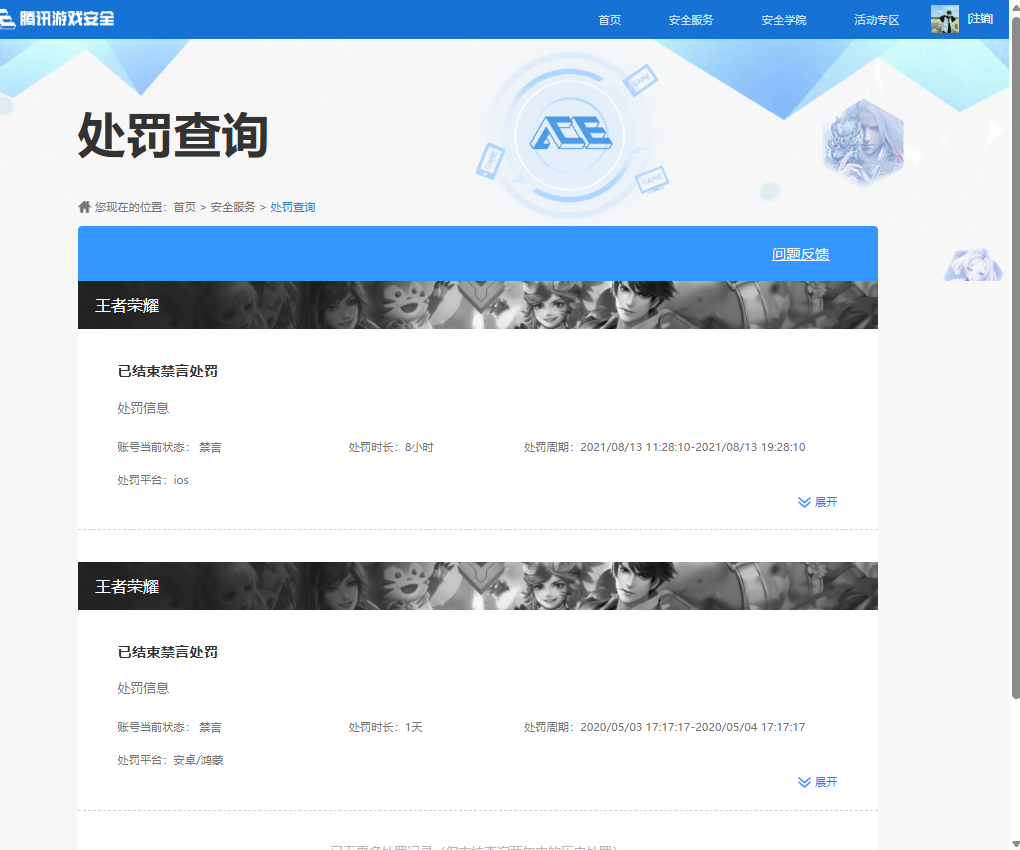Click the first 已结束禁言处罚 heading
This screenshot has width=1020, height=850.
click(x=168, y=371)
